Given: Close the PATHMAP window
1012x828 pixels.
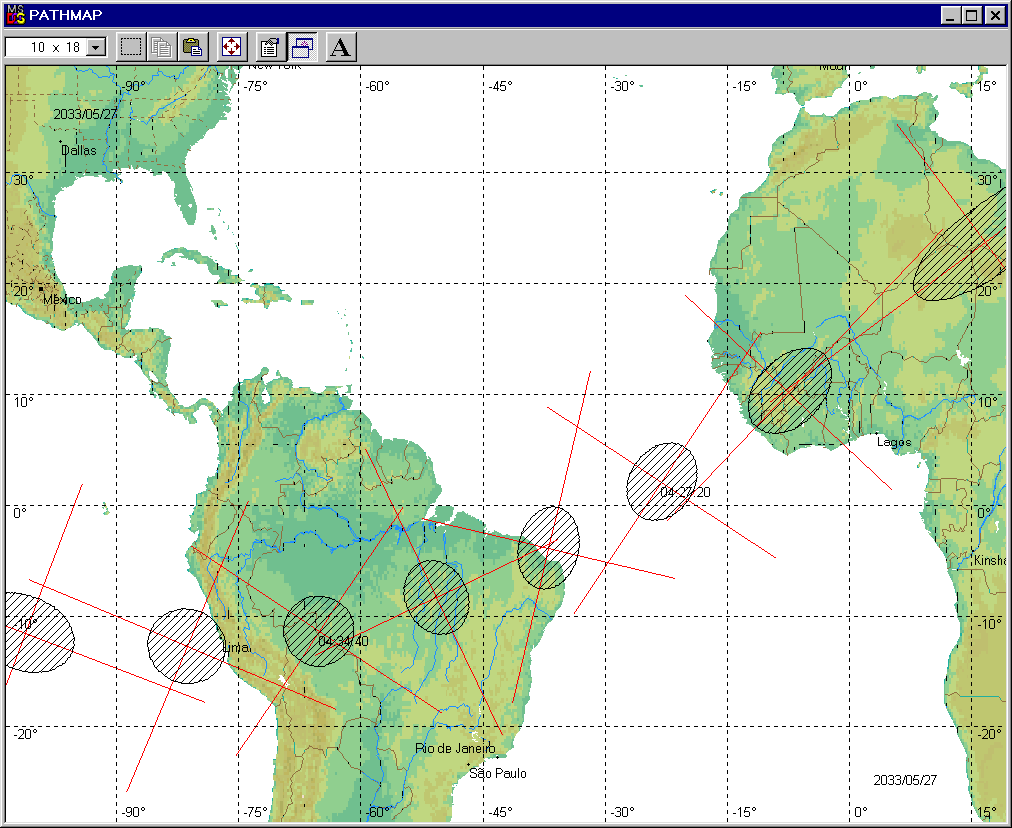Looking at the screenshot, I should [x=994, y=15].
